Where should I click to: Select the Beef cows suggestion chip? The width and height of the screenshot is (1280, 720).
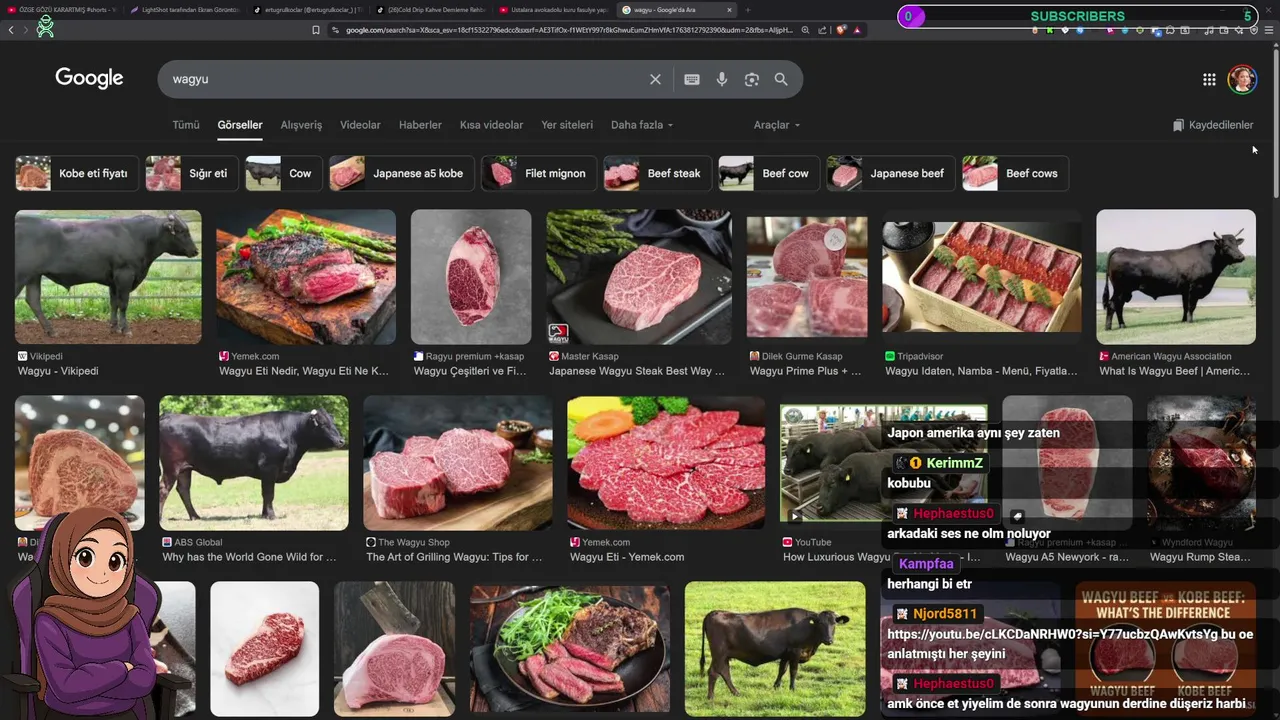point(1015,173)
